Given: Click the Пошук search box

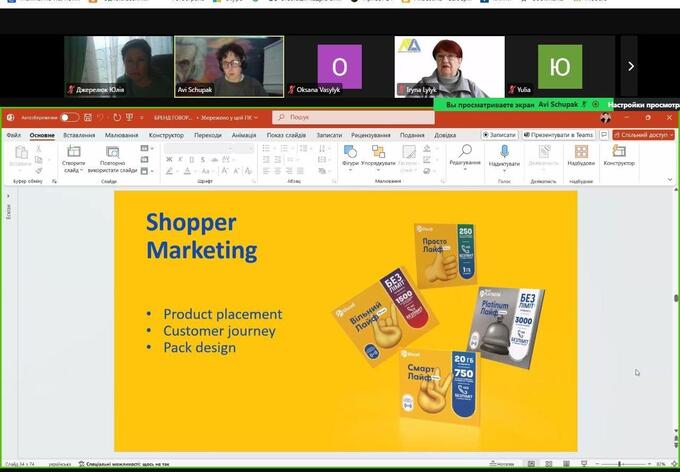Looking at the screenshot, I should 353,117.
